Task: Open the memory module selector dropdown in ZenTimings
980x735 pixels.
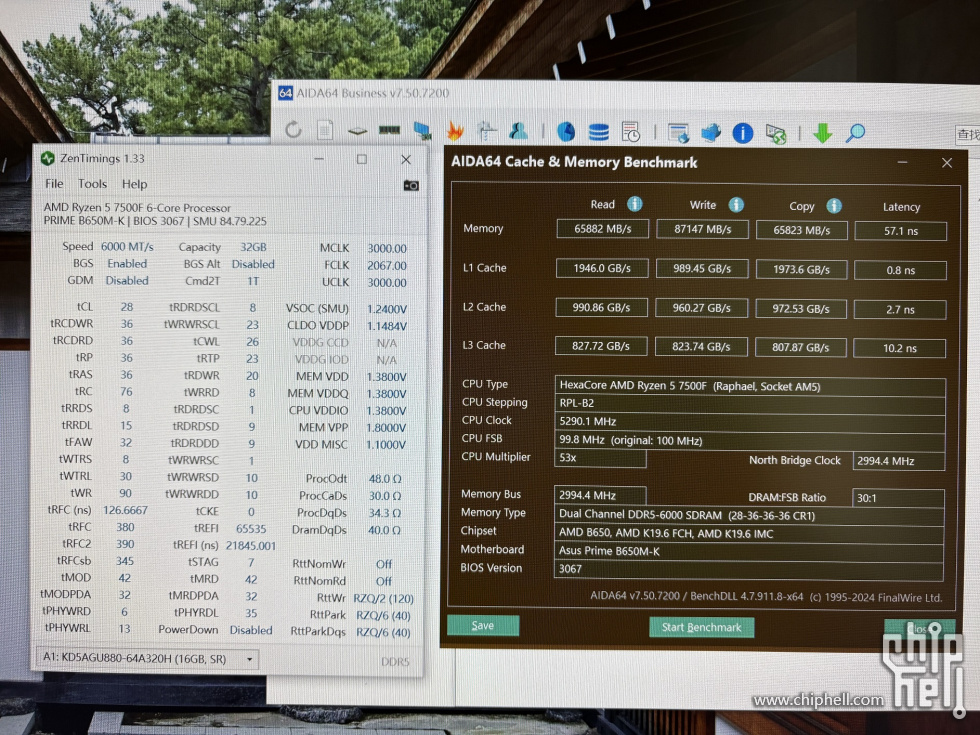Action: tap(148, 659)
